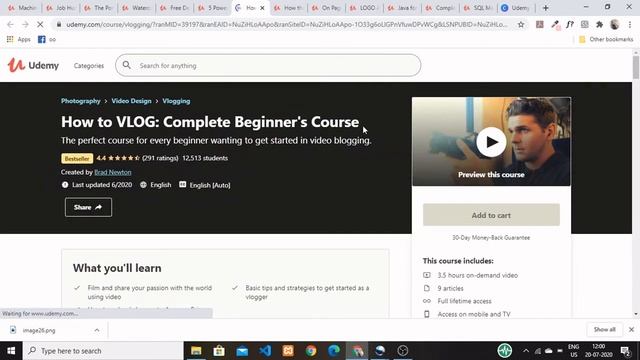Switch to the Water... tab
640x360 pixels.
[x=136, y=8]
